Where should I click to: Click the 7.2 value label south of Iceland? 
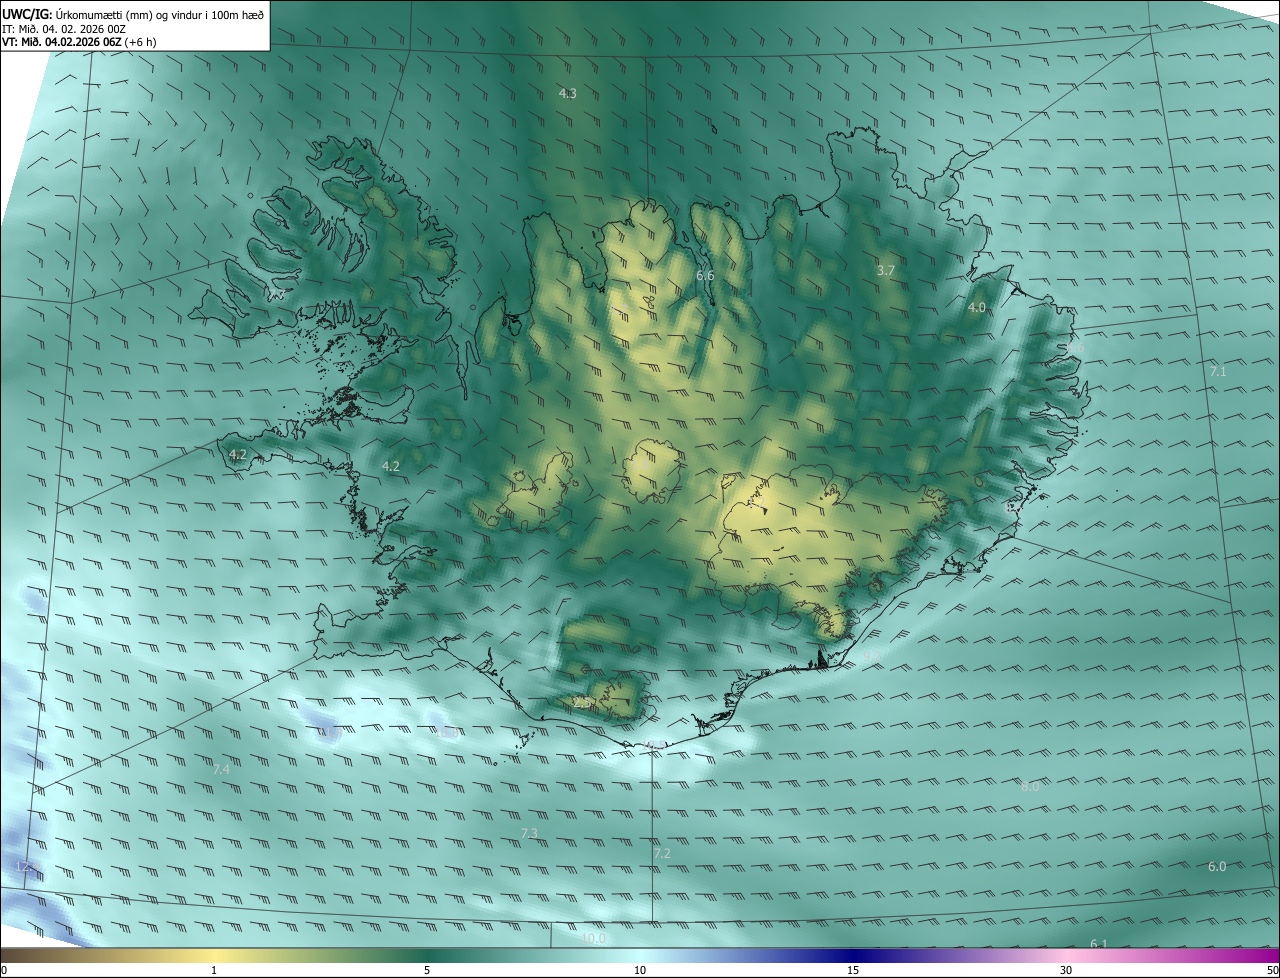tap(662, 853)
